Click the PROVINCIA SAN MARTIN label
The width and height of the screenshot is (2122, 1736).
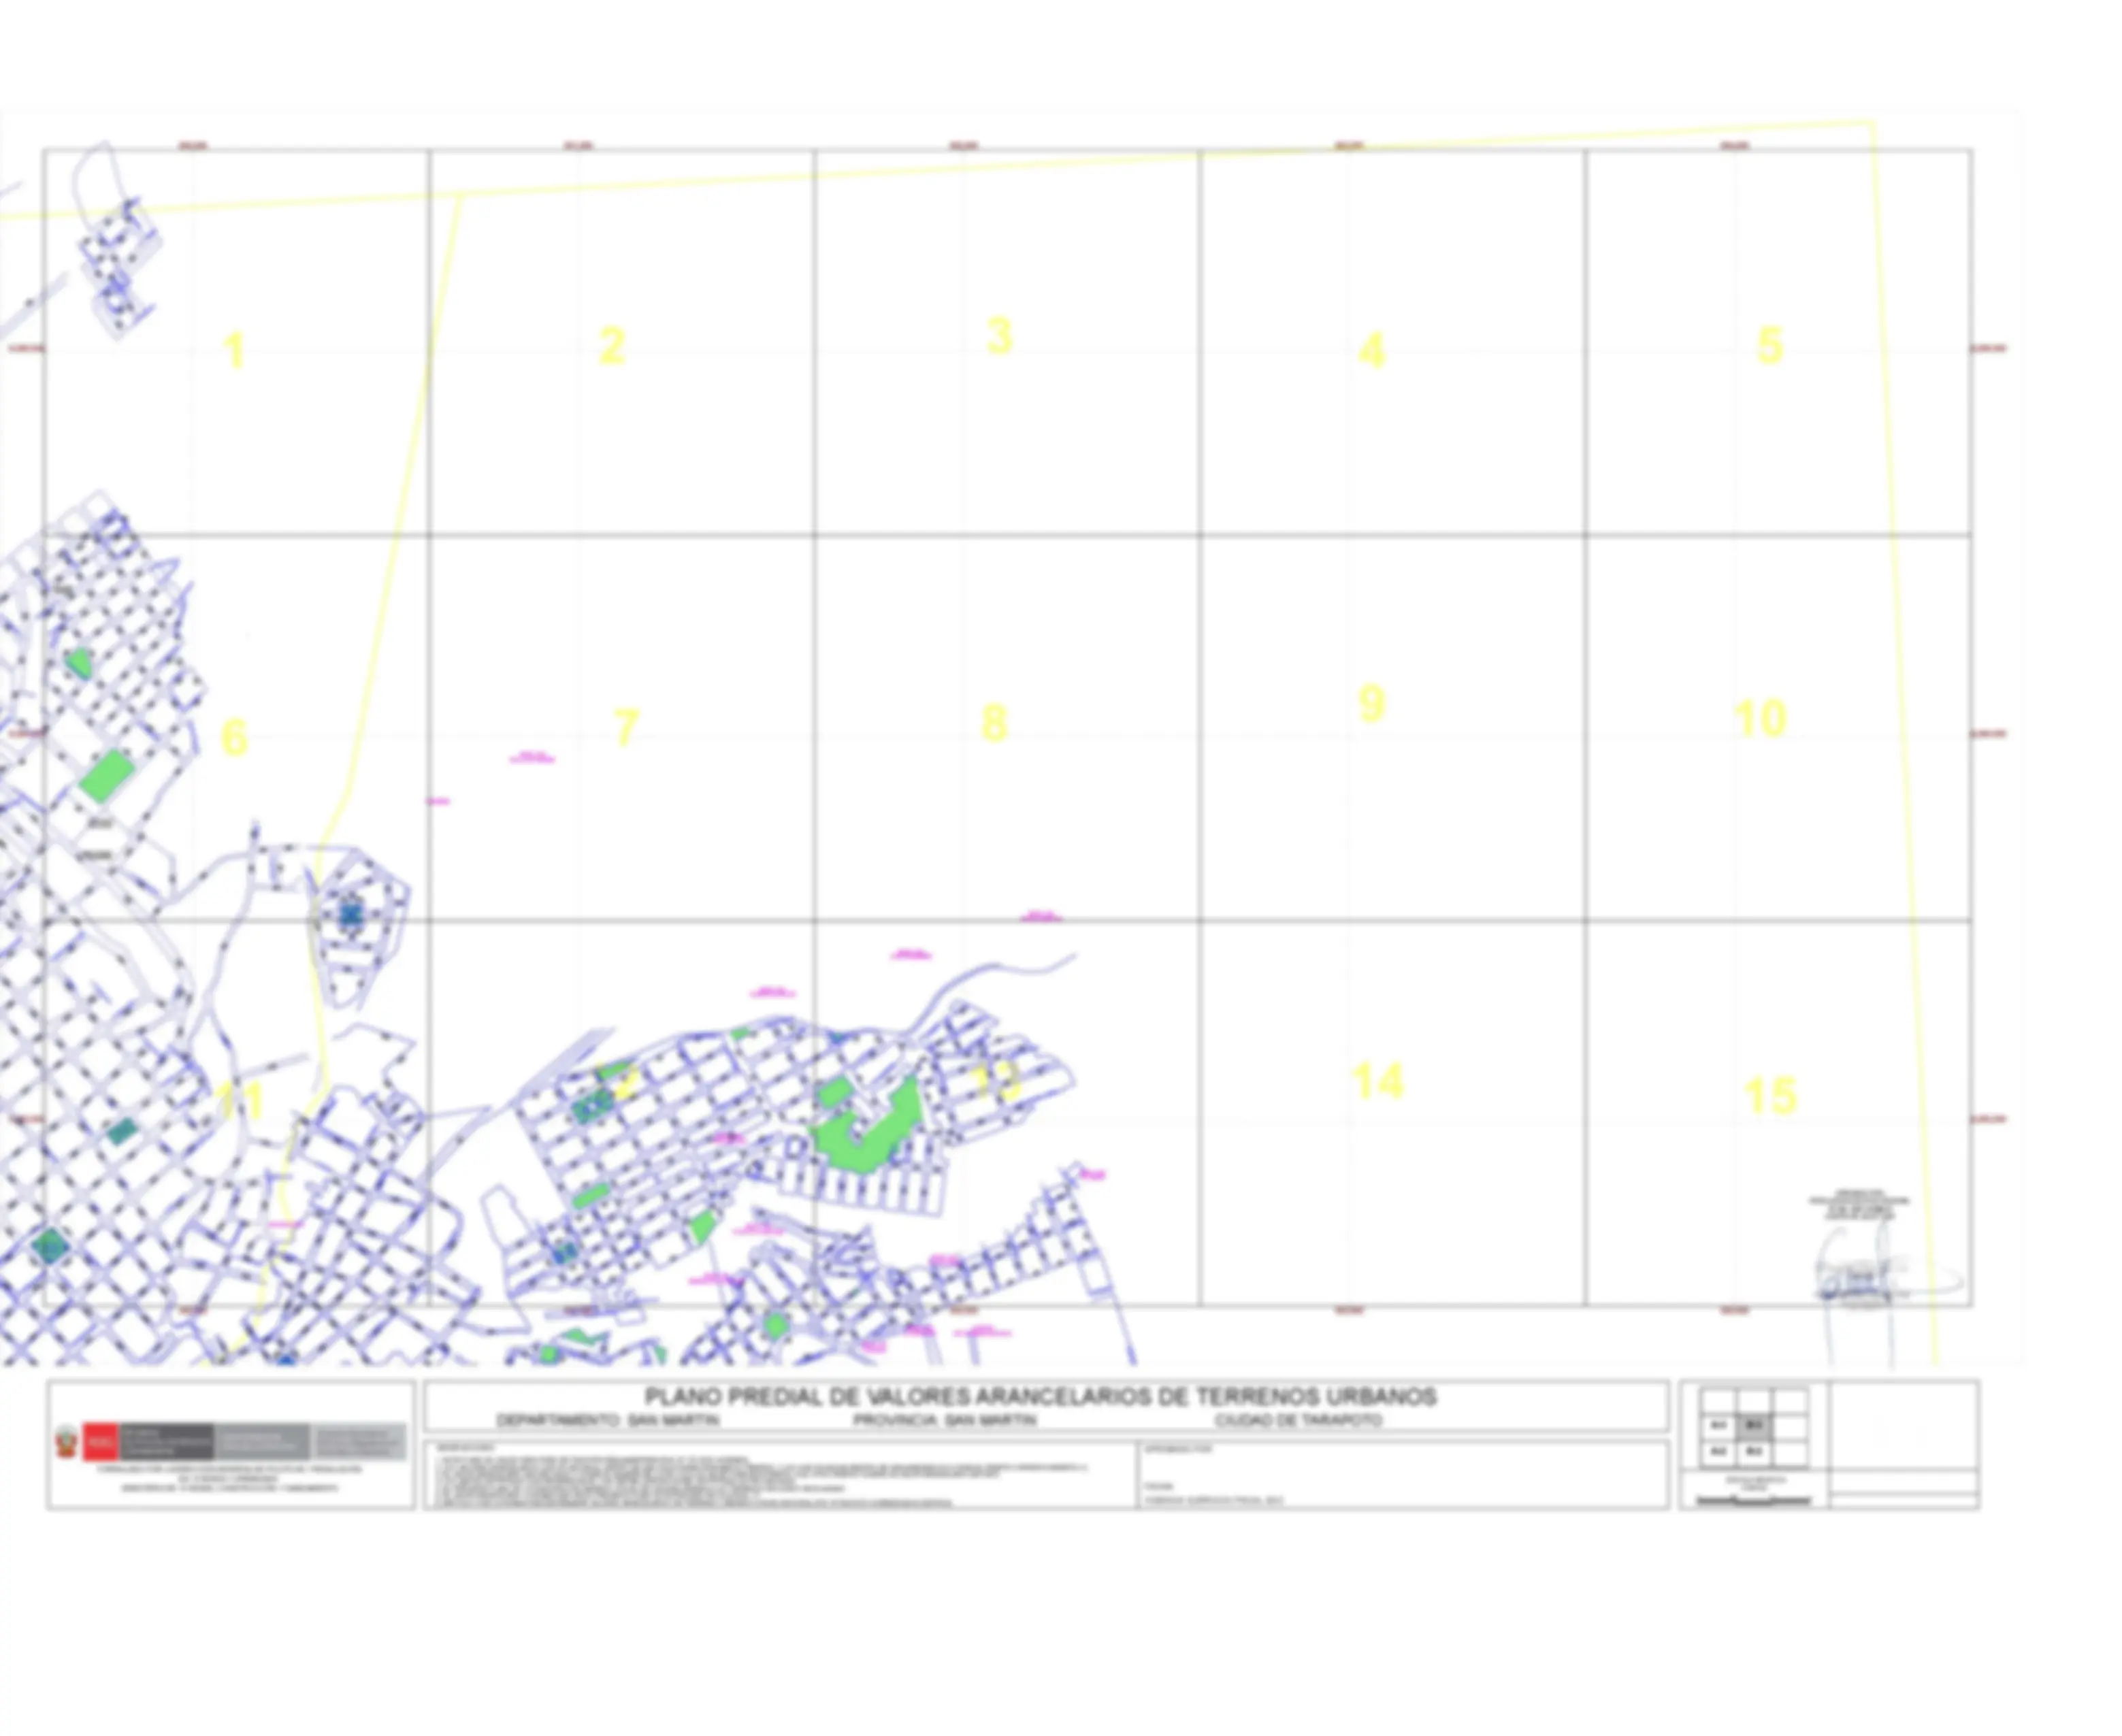[945, 1420]
